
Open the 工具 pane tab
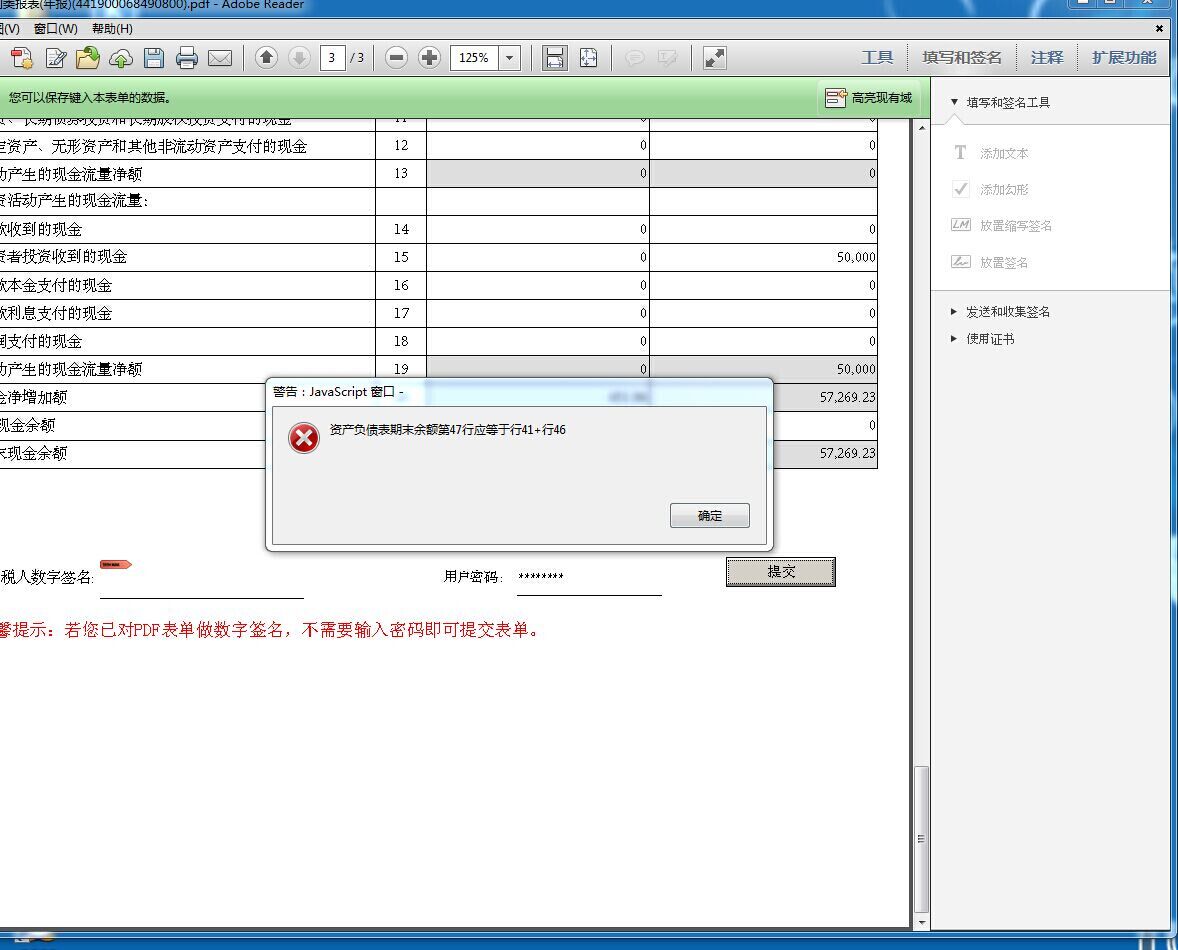coord(877,57)
